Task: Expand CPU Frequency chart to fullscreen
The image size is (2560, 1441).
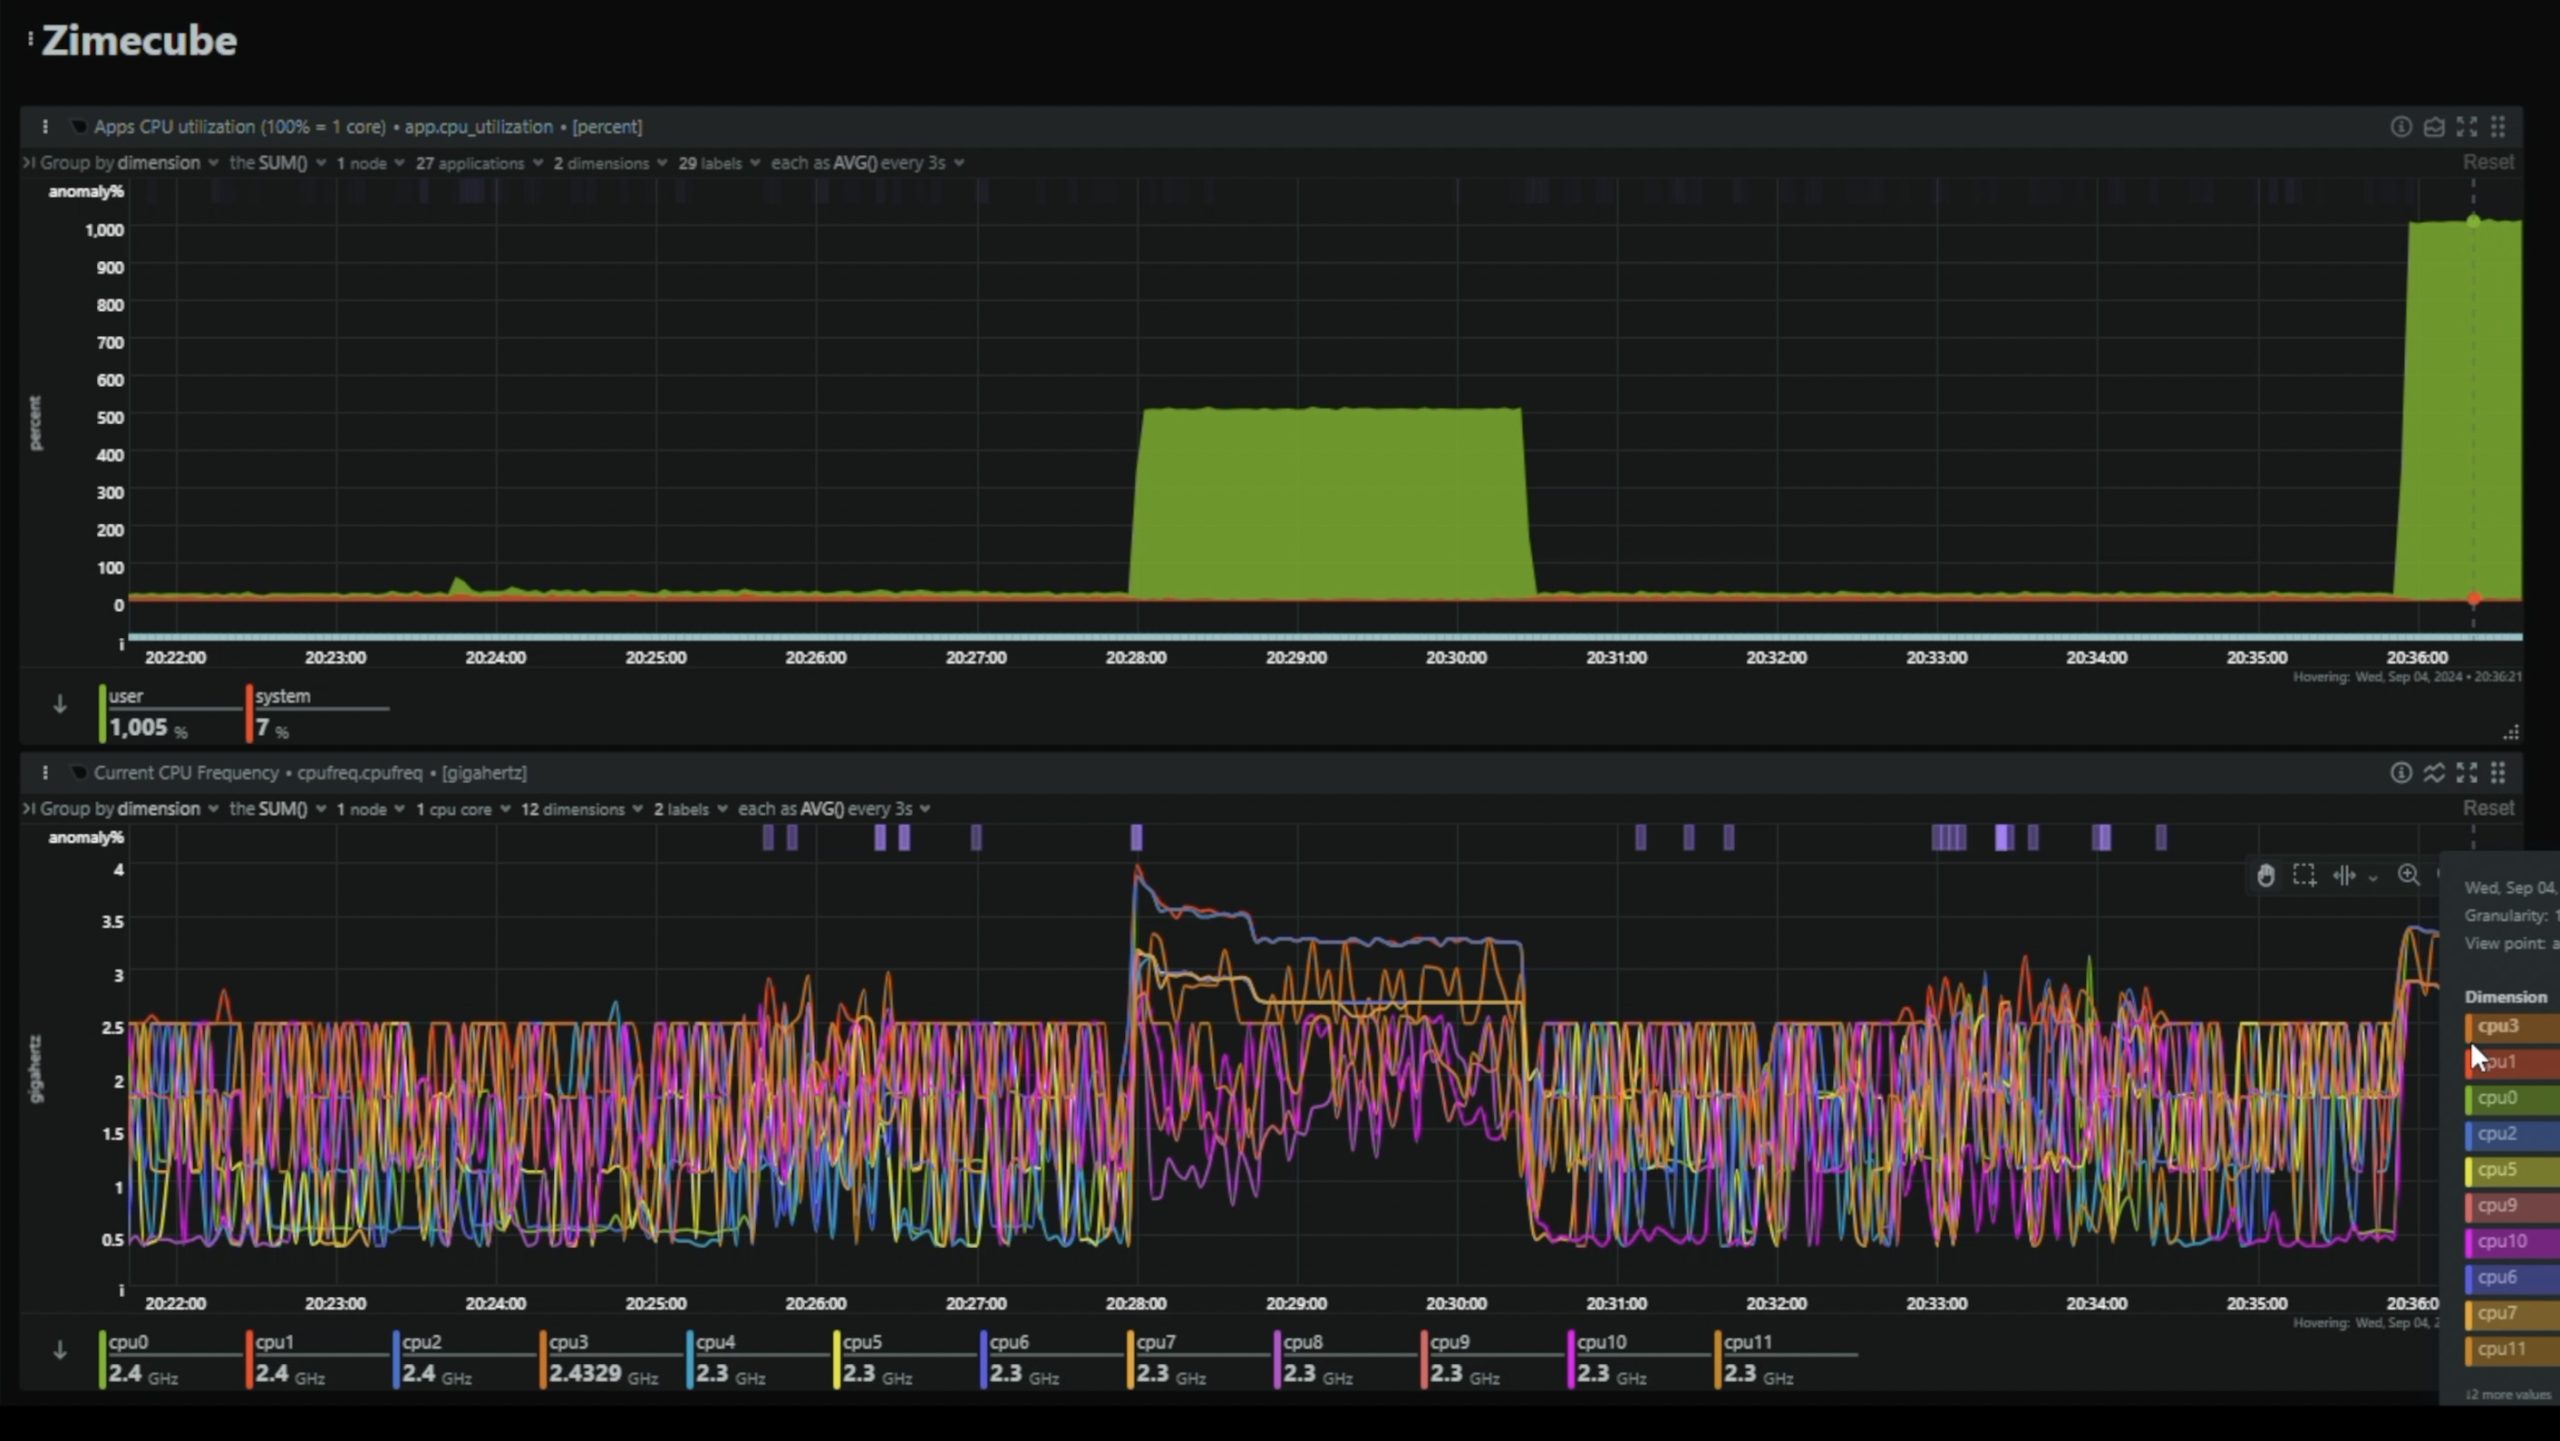Action: 2466,773
